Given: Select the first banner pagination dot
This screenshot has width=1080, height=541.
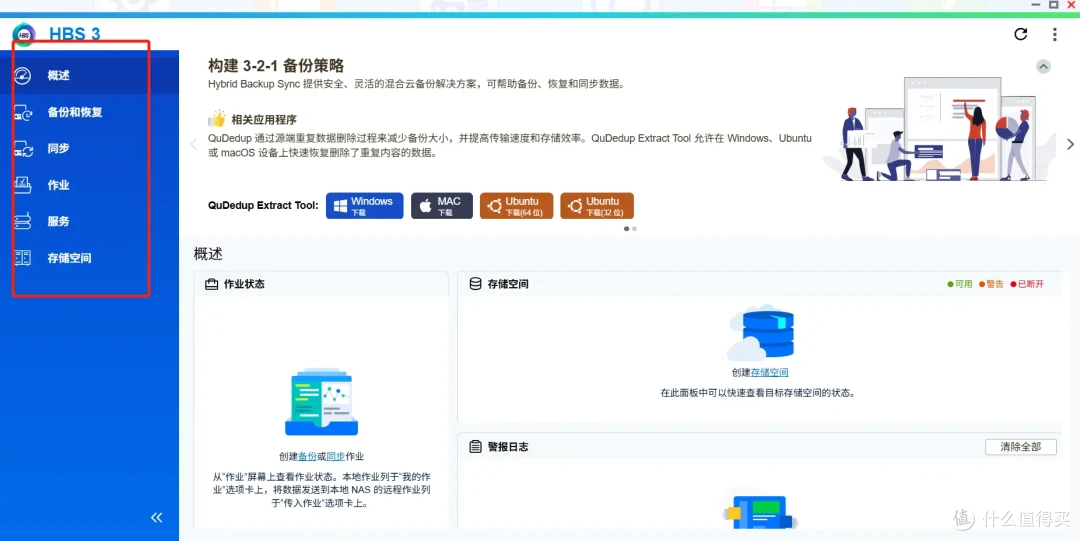Looking at the screenshot, I should [626, 229].
